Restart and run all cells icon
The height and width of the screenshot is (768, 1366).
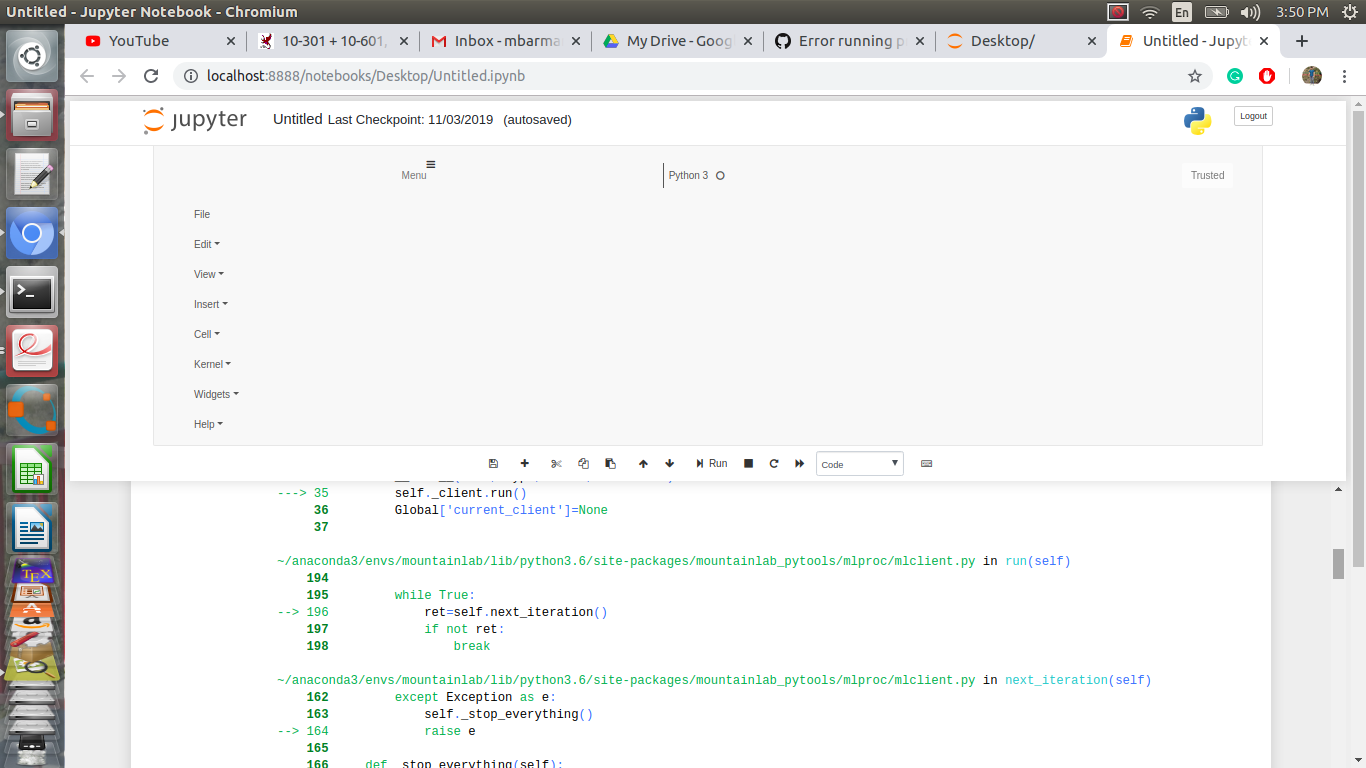click(x=798, y=463)
